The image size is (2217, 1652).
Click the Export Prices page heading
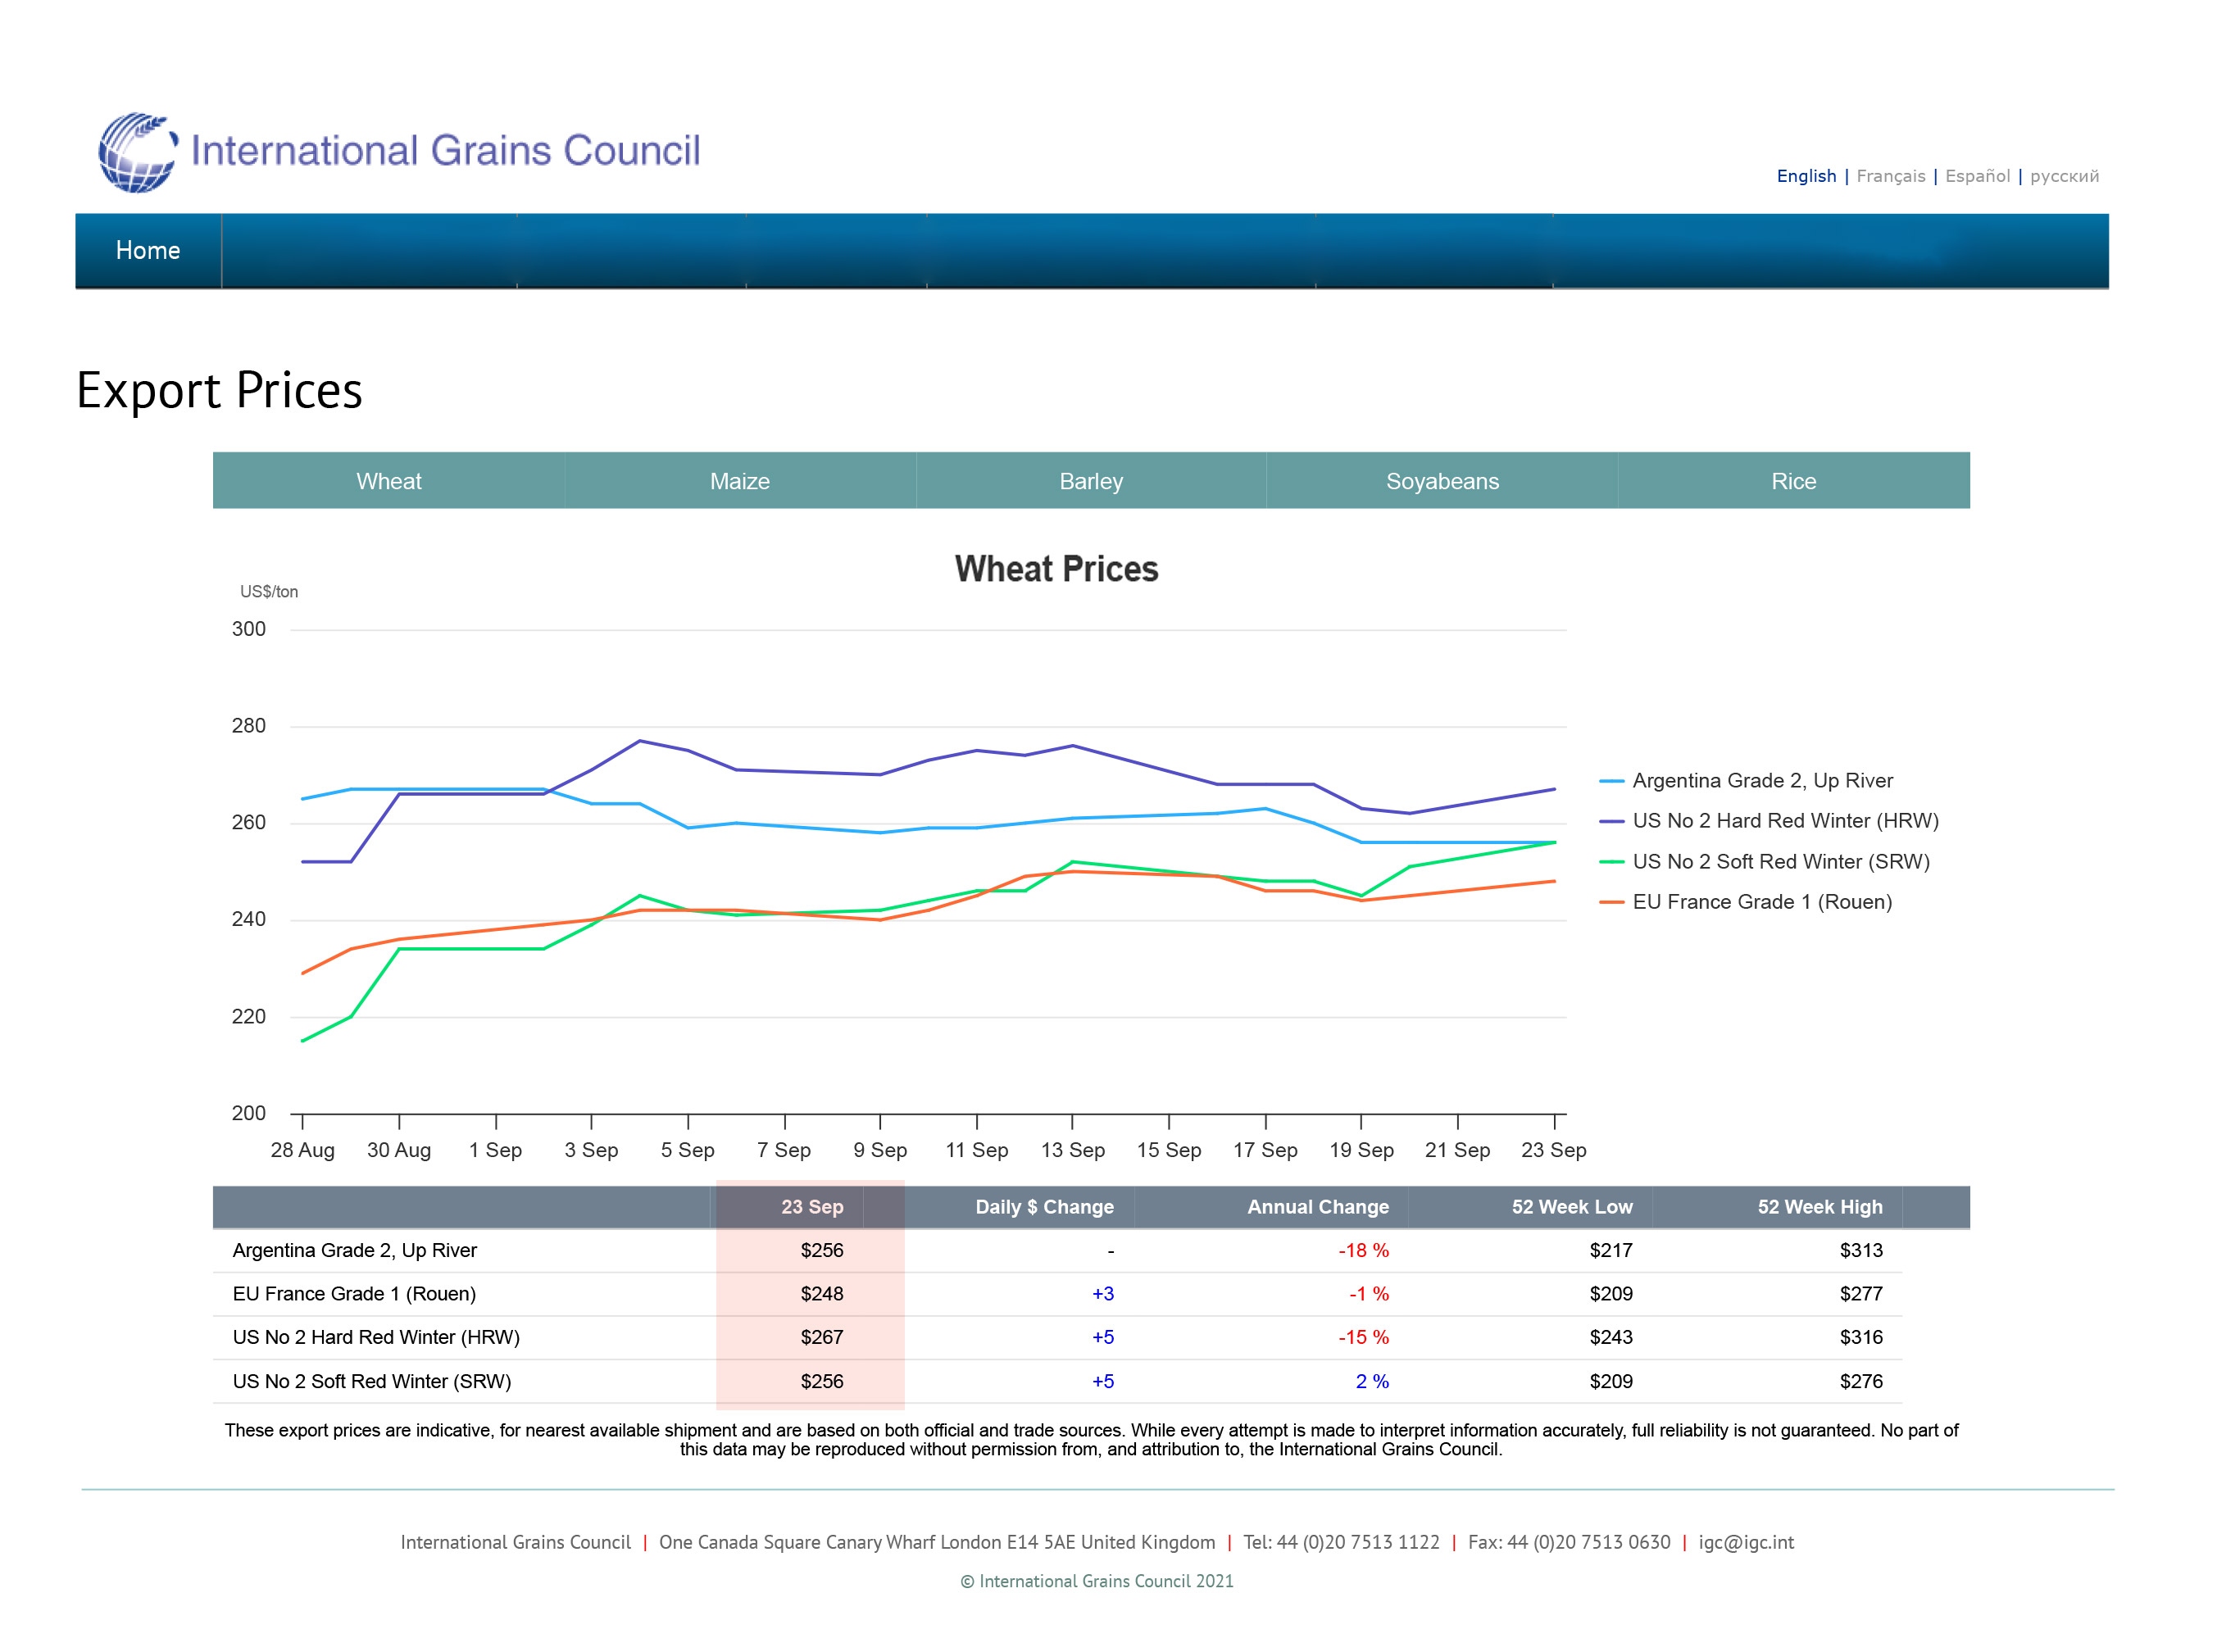[x=219, y=390]
